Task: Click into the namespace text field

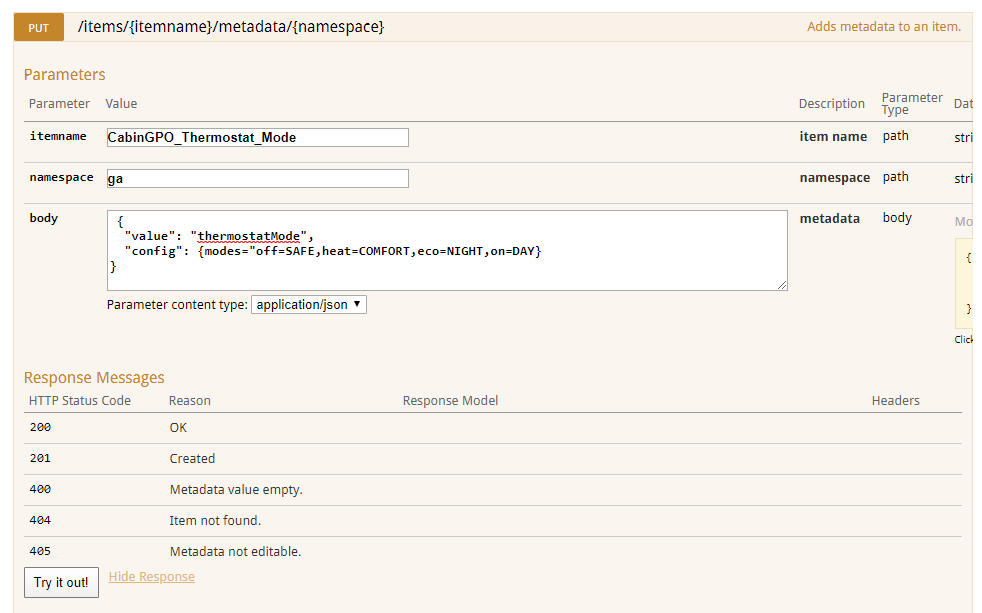Action: tap(257, 178)
